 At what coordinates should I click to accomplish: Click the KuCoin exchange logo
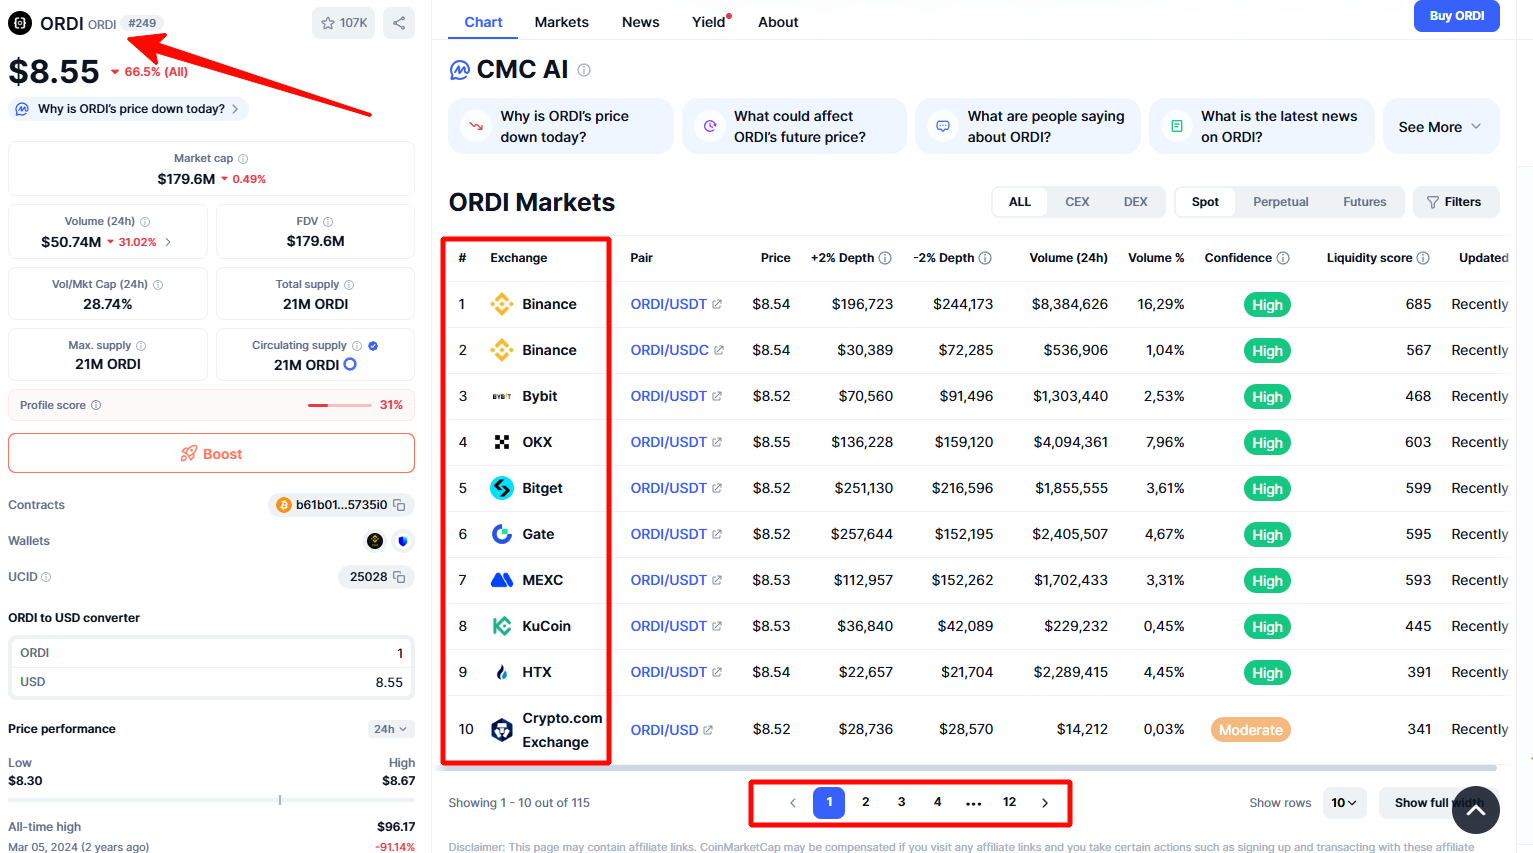click(x=502, y=626)
